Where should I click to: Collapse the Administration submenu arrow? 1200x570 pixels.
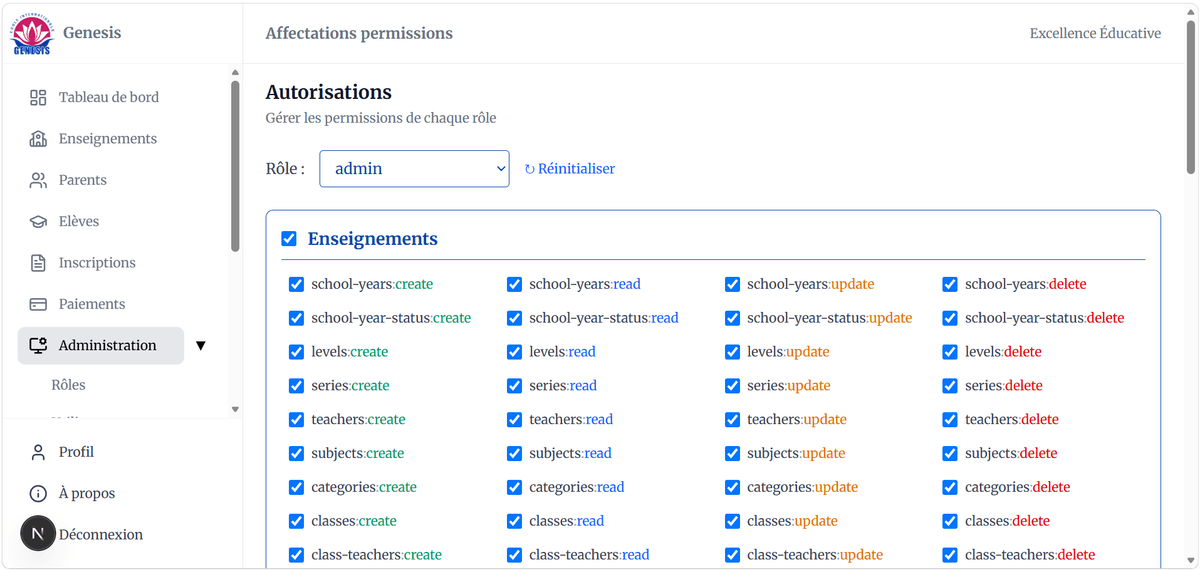[200, 346]
